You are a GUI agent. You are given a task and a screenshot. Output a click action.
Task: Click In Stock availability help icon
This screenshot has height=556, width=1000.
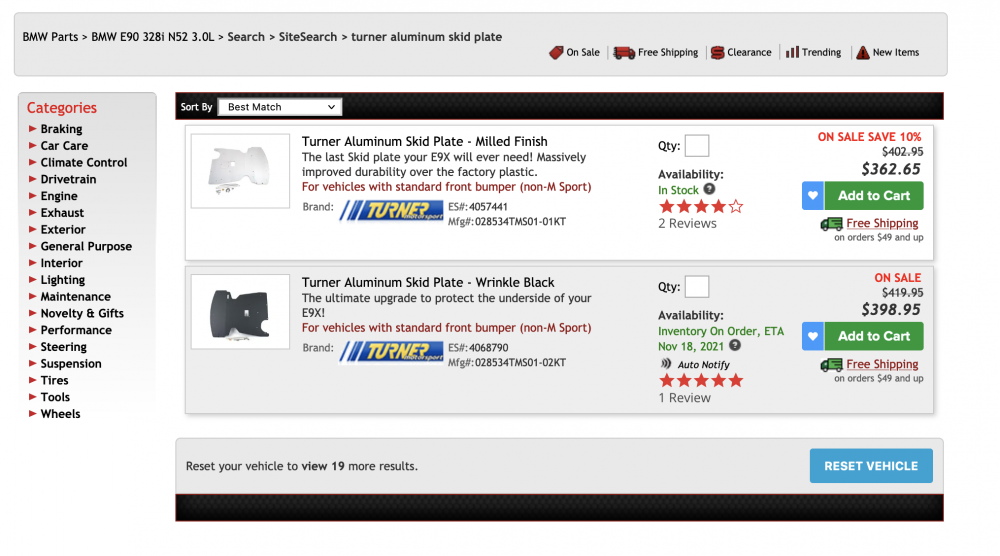coord(709,189)
